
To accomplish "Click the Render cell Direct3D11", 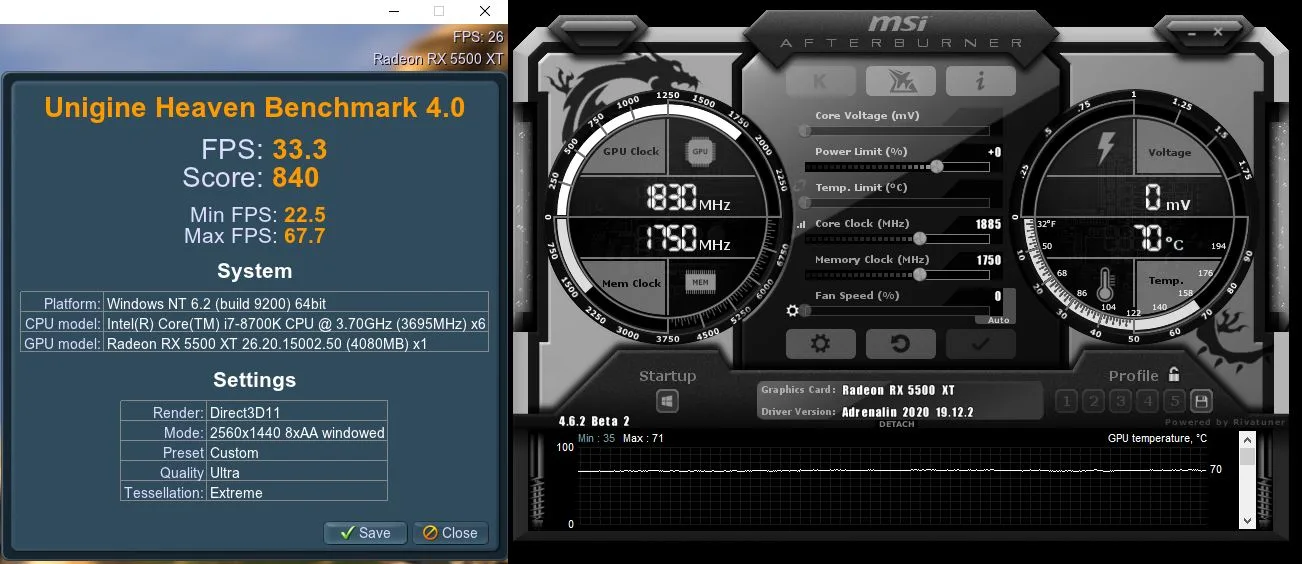I will pyautogui.click(x=297, y=412).
